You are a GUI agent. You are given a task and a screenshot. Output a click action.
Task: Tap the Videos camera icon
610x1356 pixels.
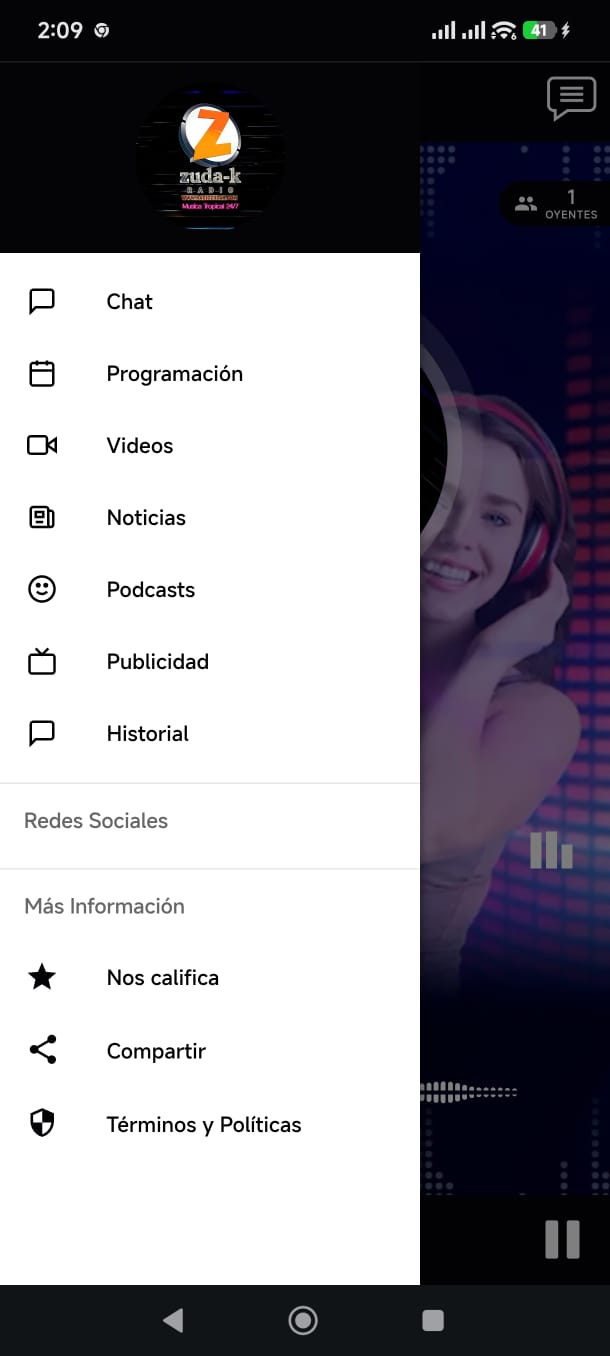42,446
